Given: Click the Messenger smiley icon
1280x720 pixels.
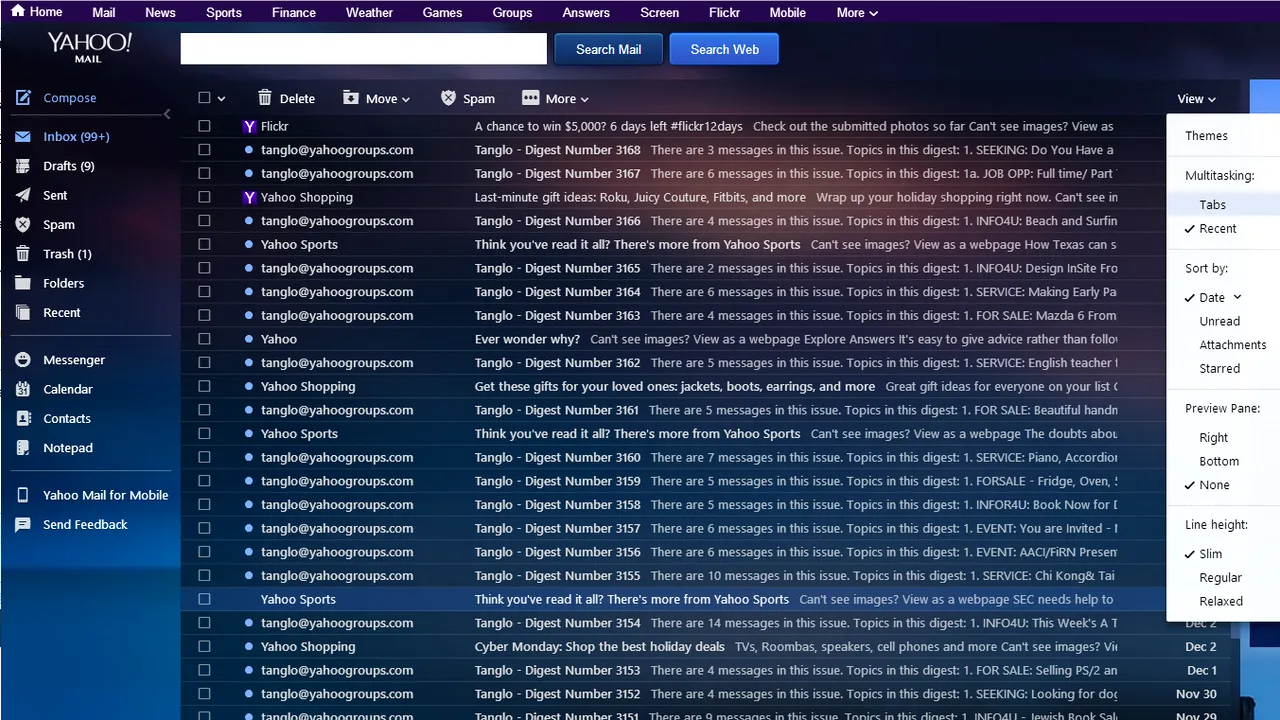Looking at the screenshot, I should (x=23, y=360).
